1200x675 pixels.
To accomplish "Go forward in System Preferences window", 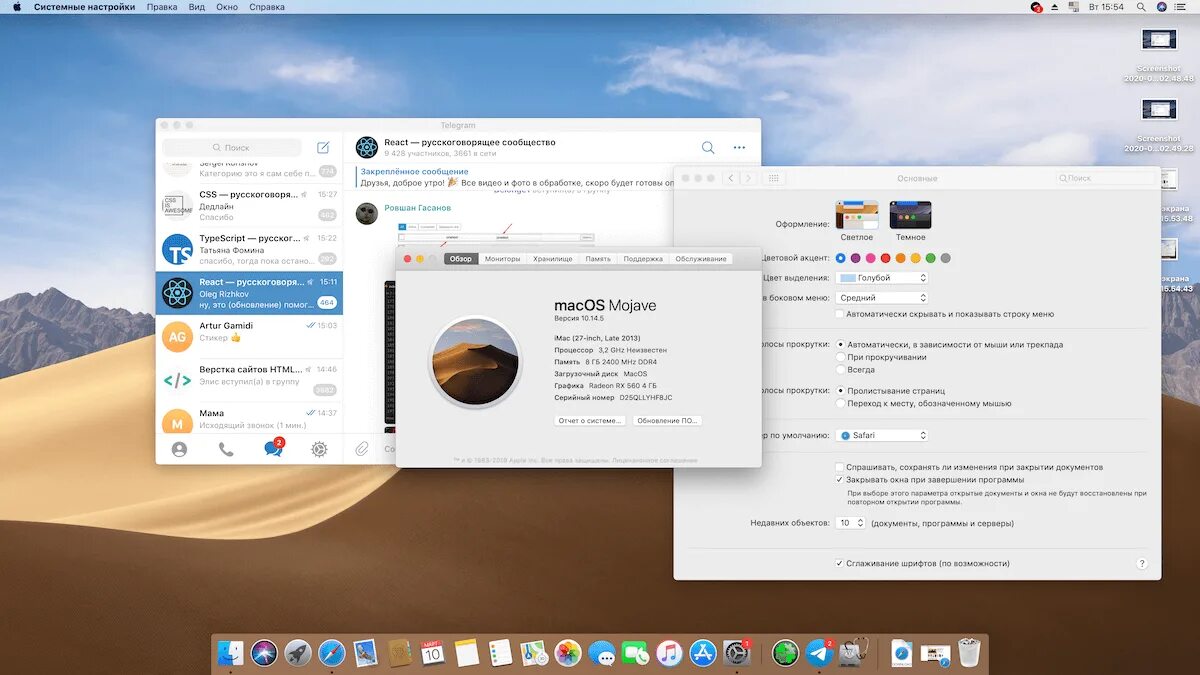I will point(747,178).
